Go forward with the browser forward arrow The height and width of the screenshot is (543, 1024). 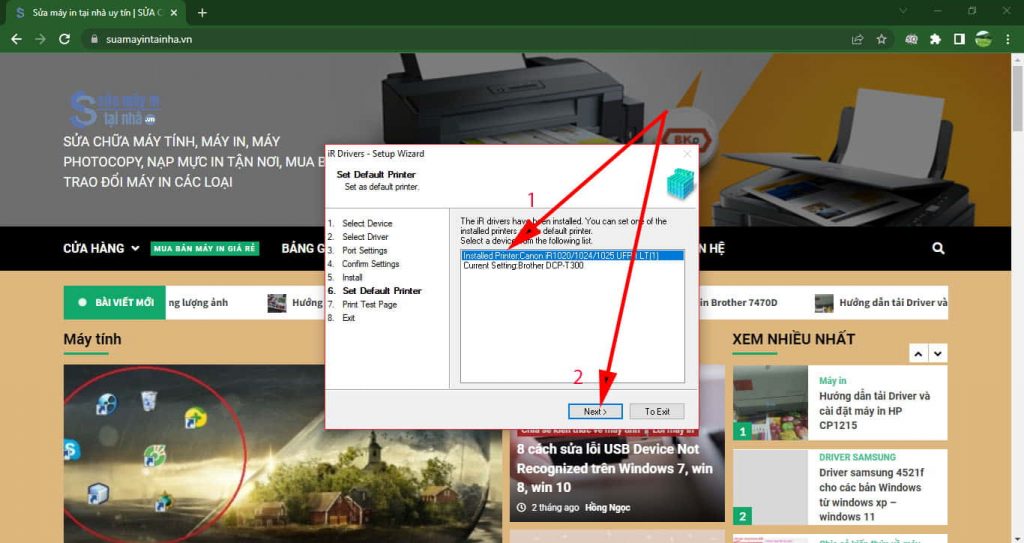pos(40,39)
